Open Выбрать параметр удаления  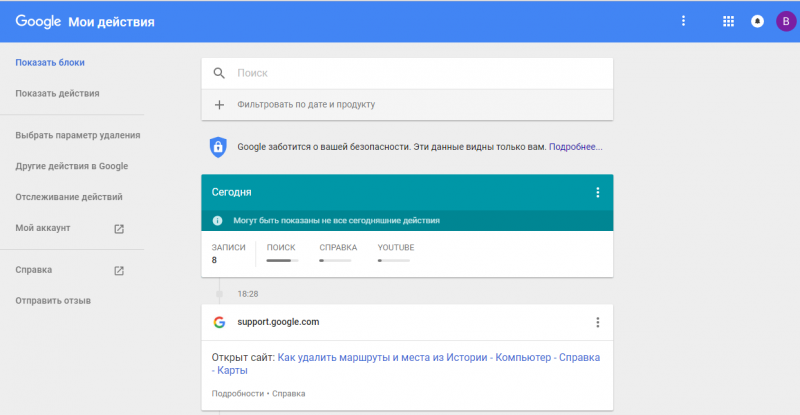[78, 135]
